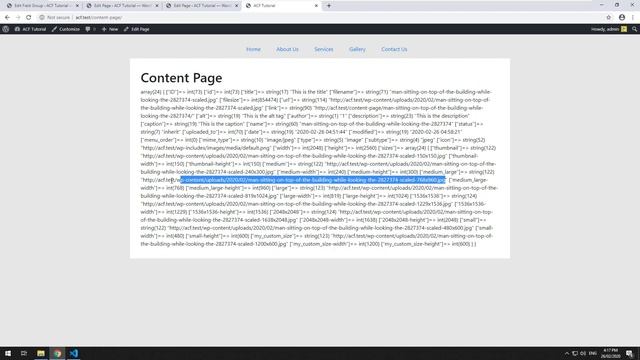
Task: Open the WordPress logo menu in the admin bar
Action: (6, 29)
